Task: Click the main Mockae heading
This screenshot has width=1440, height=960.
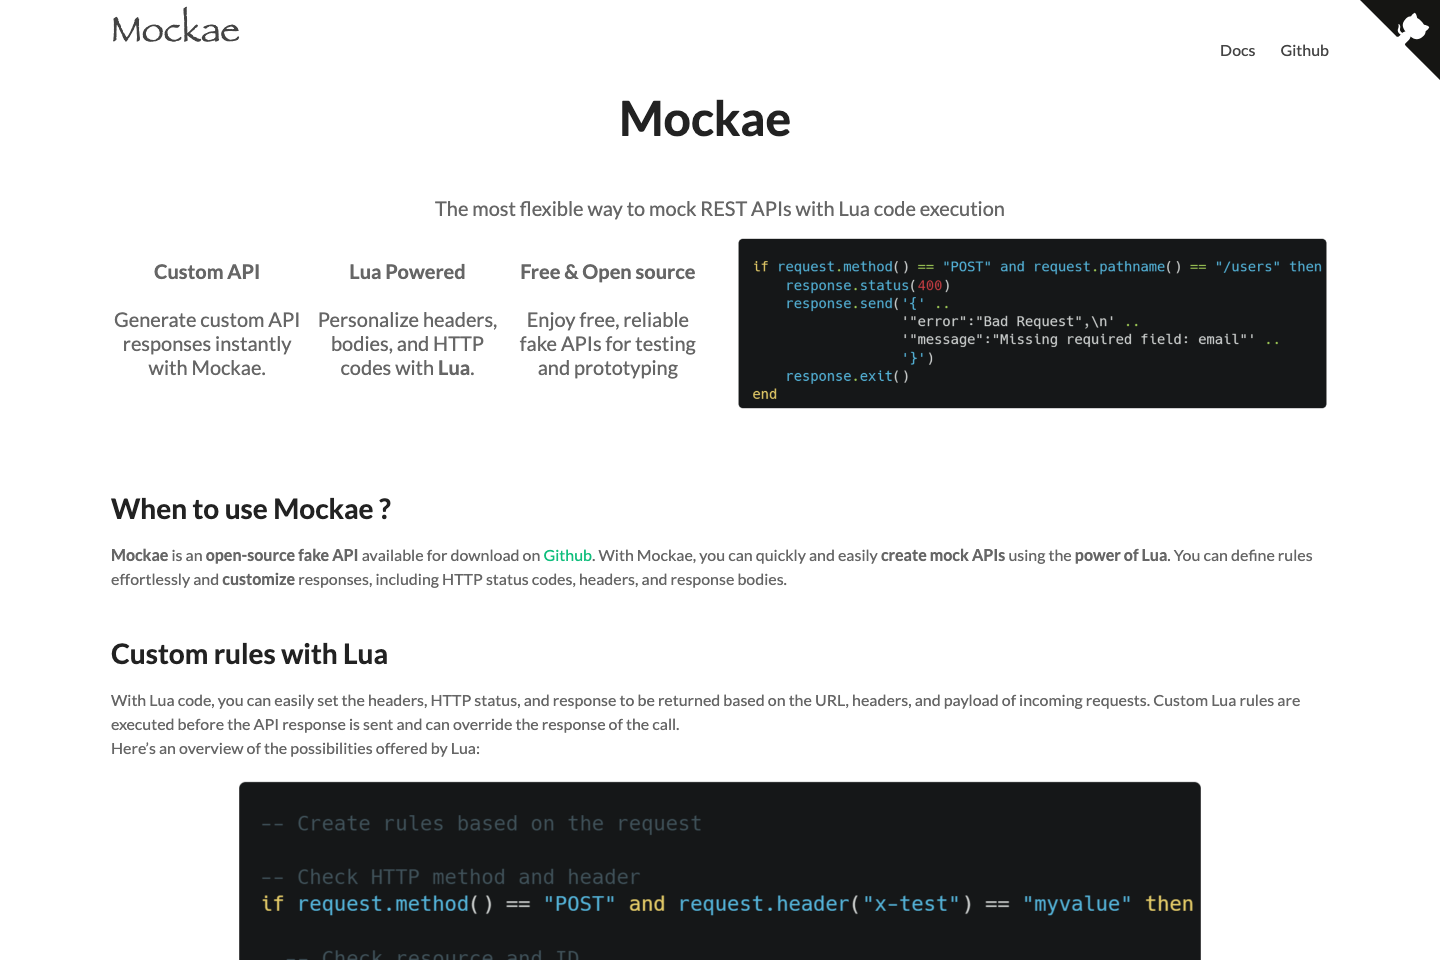Action: (704, 118)
